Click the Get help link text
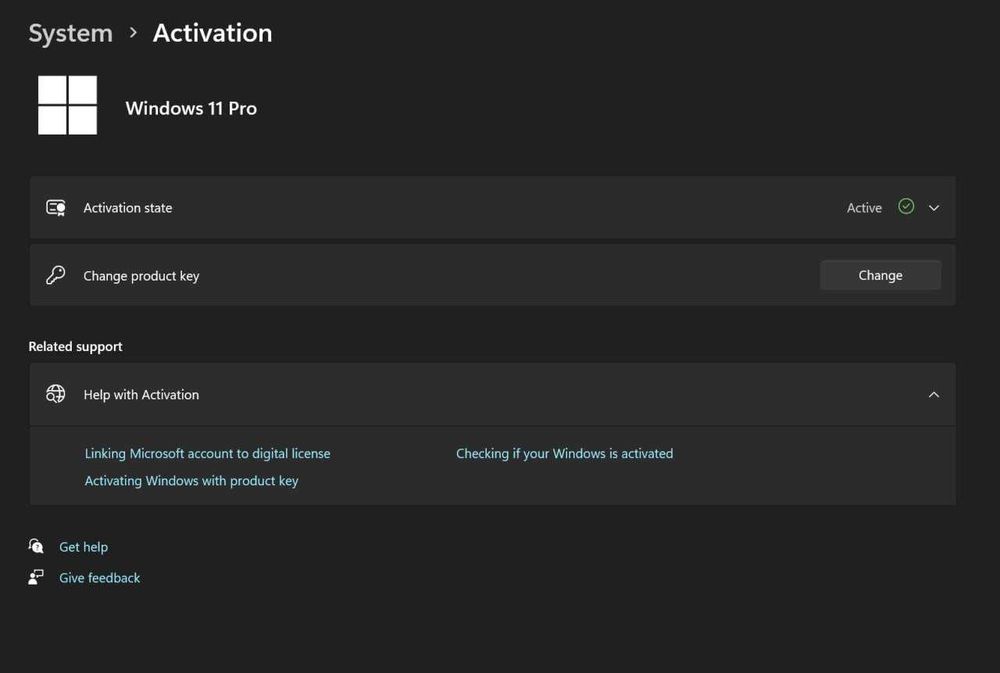 point(83,547)
